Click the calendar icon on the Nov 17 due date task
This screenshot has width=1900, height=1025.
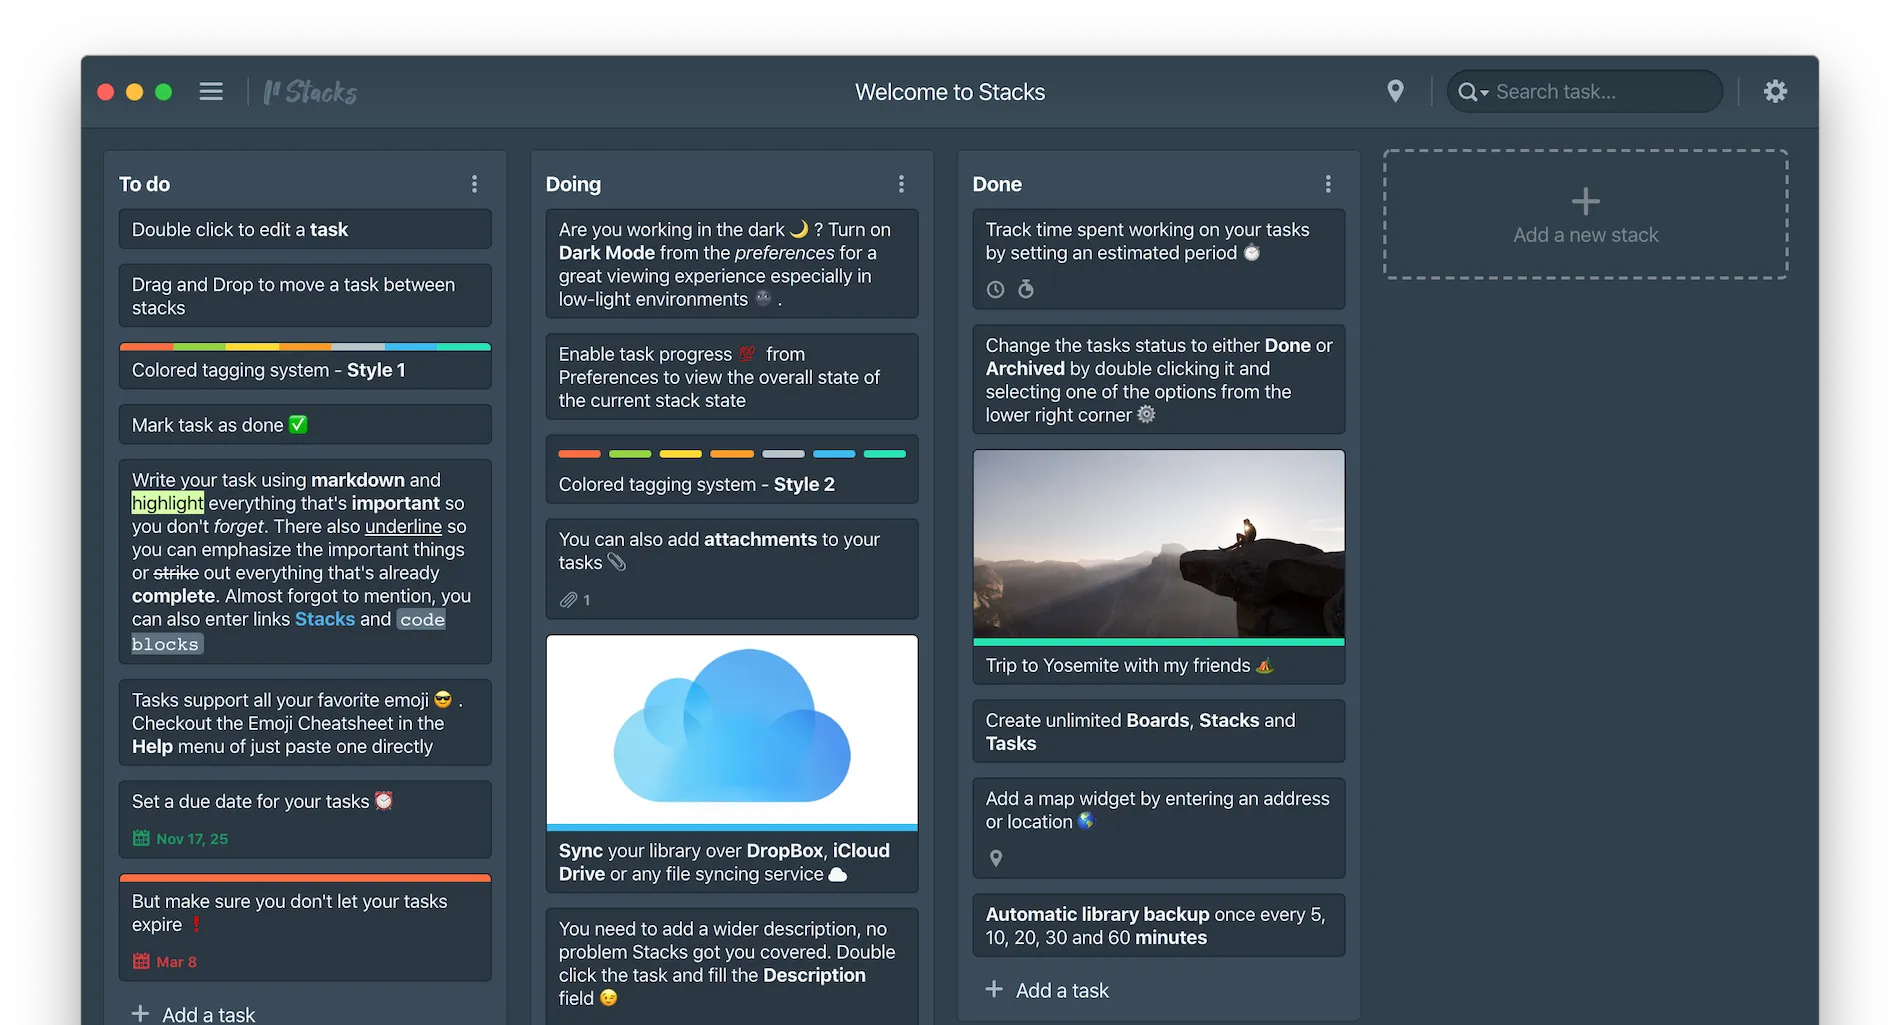[x=141, y=838]
